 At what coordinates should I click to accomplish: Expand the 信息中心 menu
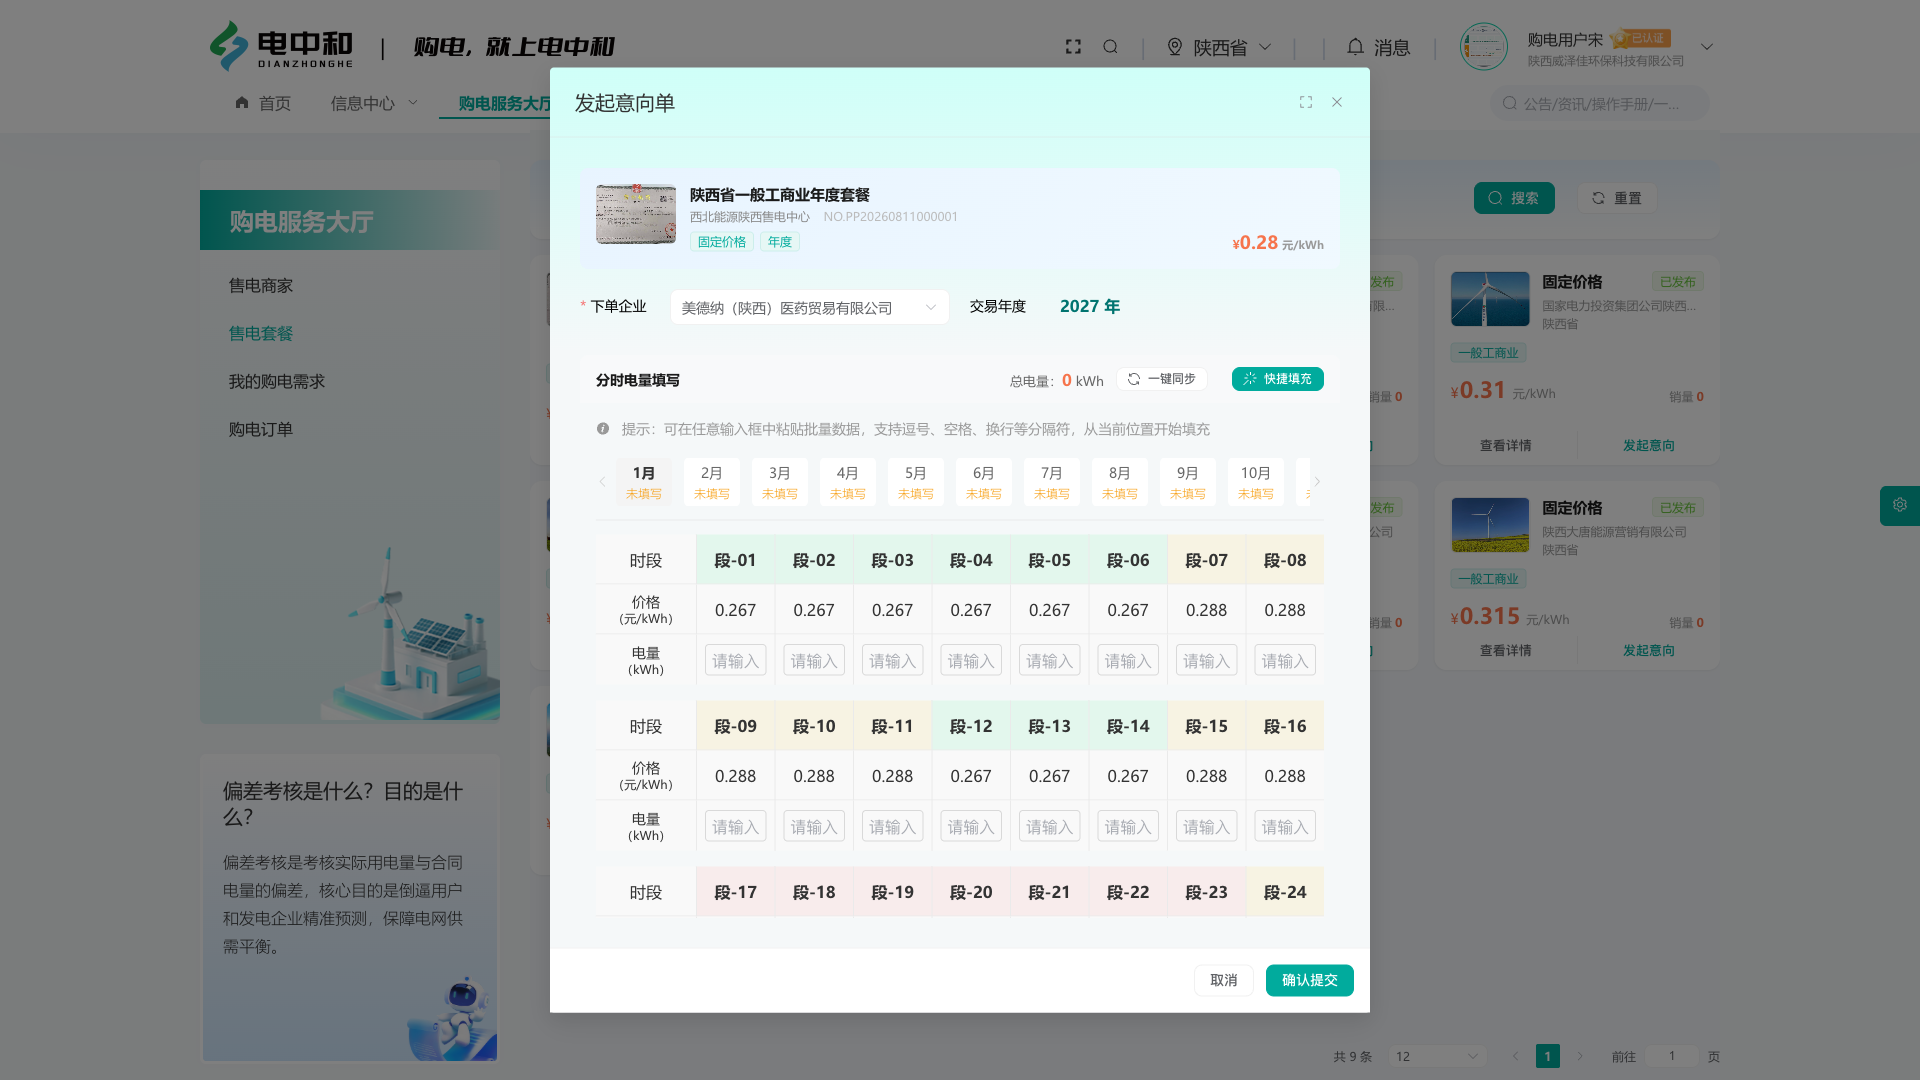click(375, 103)
